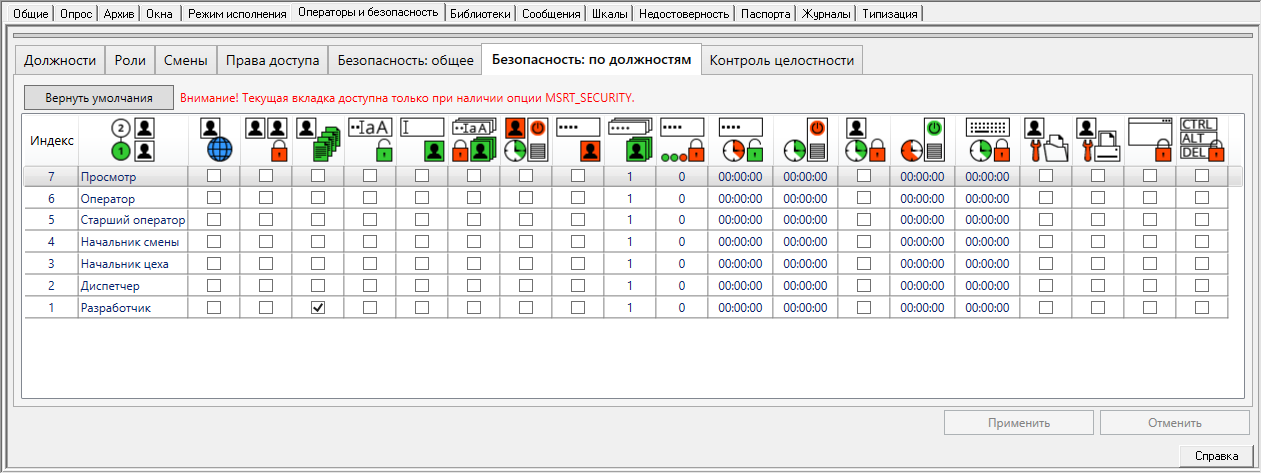Select the Старший оператор row name
This screenshot has width=1262, height=474.
(x=133, y=220)
